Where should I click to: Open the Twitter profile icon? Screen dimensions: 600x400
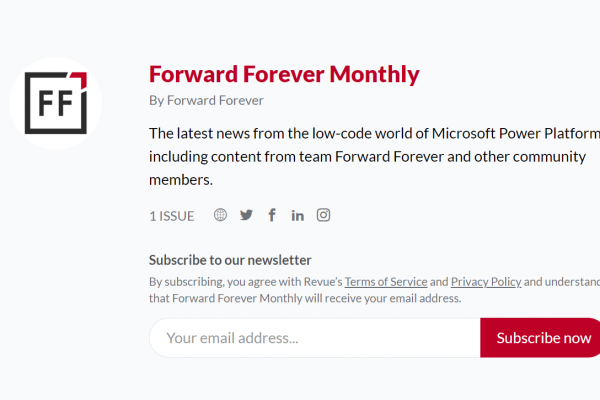click(x=246, y=215)
